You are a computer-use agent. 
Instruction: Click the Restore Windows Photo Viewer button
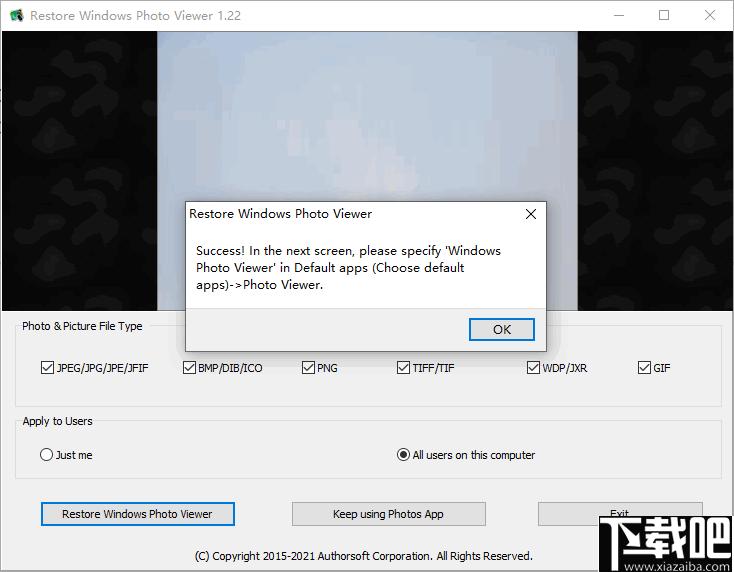click(138, 514)
